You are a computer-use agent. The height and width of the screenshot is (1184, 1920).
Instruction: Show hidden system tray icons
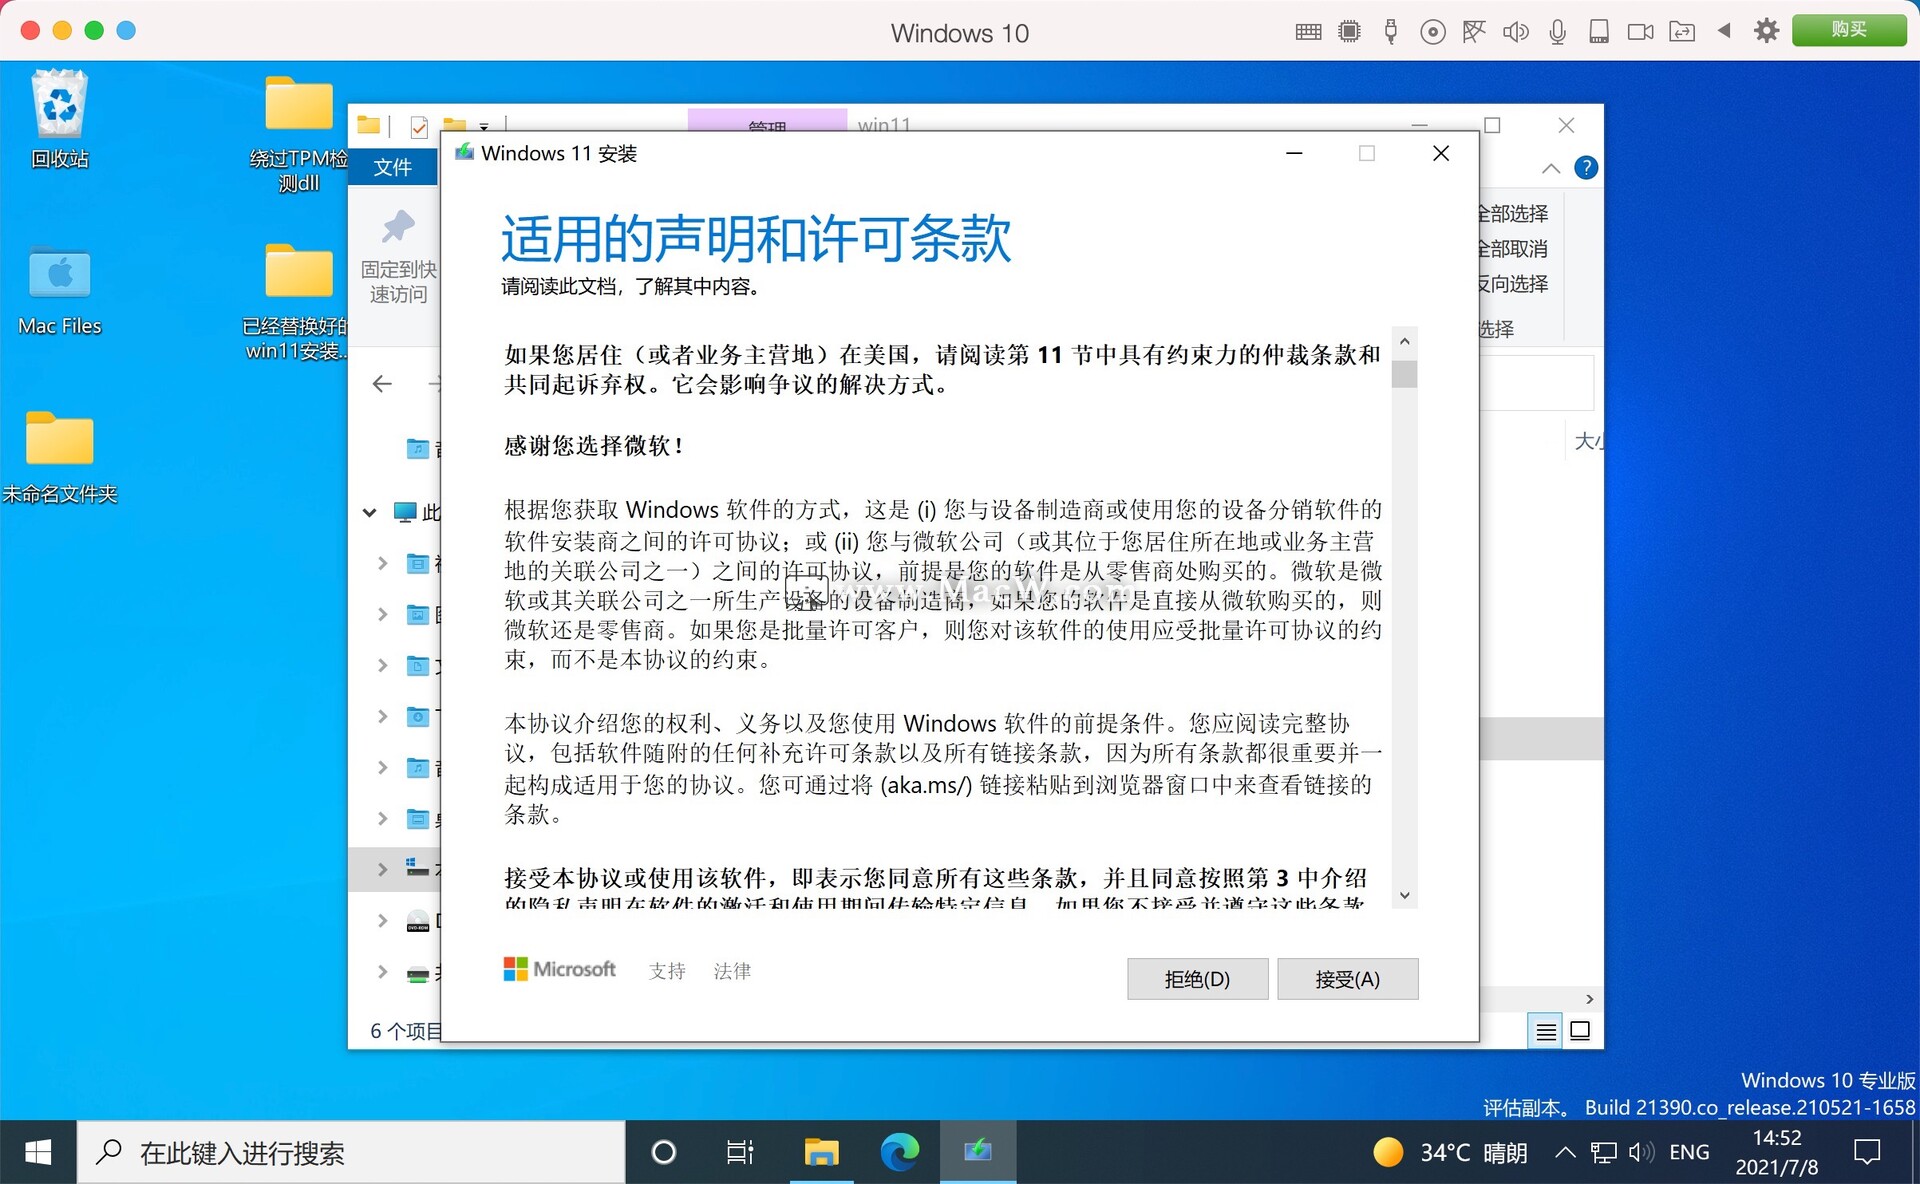coord(1565,1152)
